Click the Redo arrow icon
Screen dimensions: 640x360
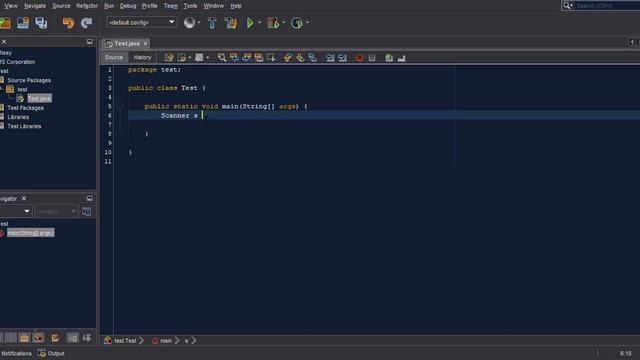click(x=86, y=23)
